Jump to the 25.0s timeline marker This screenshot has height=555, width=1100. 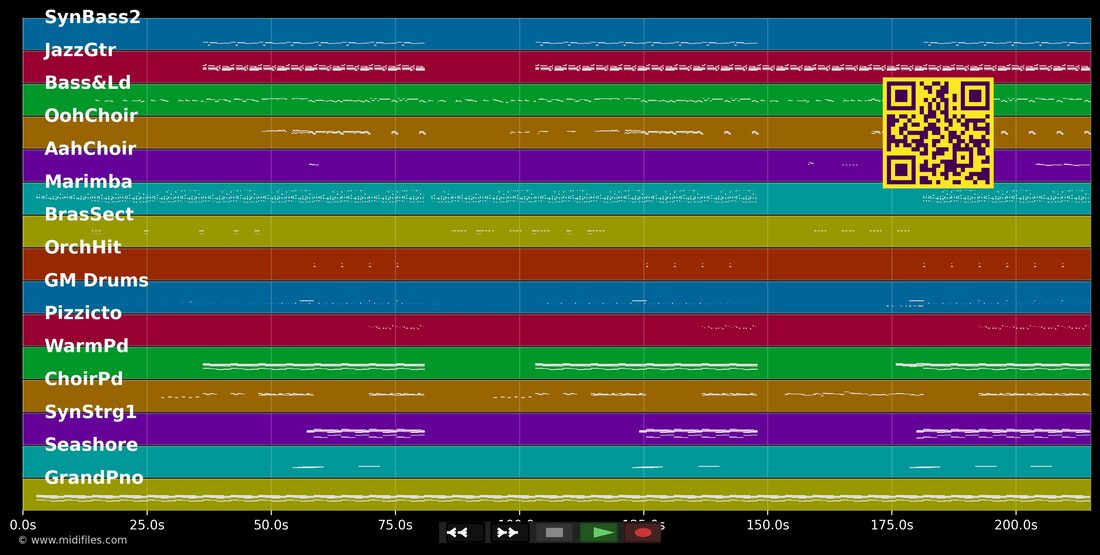pyautogui.click(x=147, y=525)
